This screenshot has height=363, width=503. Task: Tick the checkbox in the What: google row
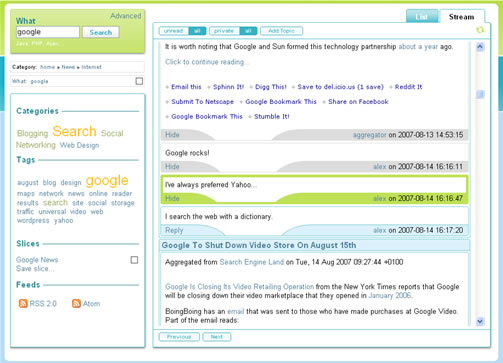tap(139, 81)
